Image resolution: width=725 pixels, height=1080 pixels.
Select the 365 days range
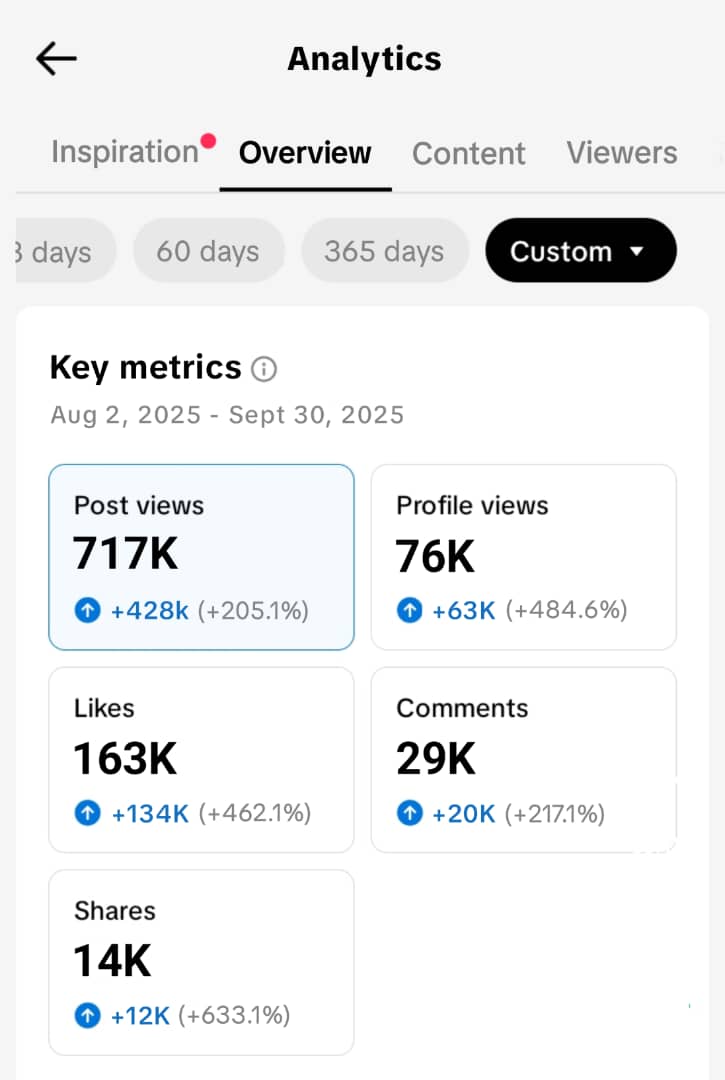pyautogui.click(x=384, y=251)
